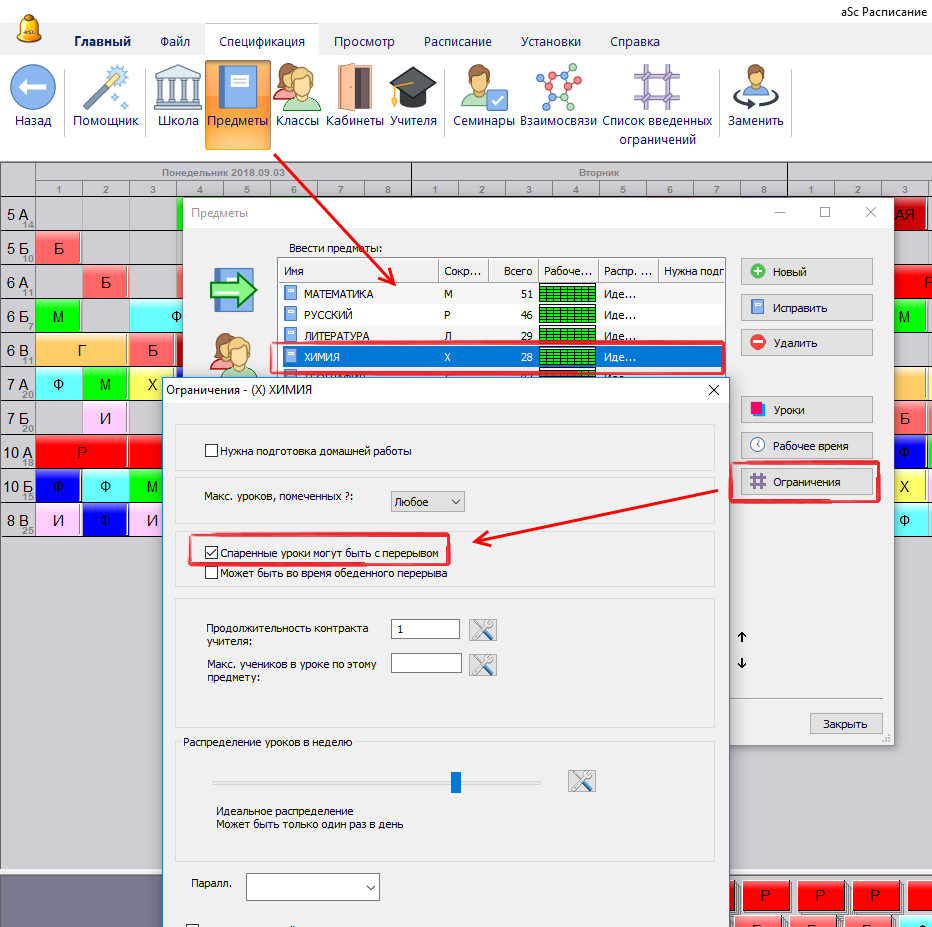The height and width of the screenshot is (927, 932).
Task: Click the Закрыть button
Action: coord(845,724)
